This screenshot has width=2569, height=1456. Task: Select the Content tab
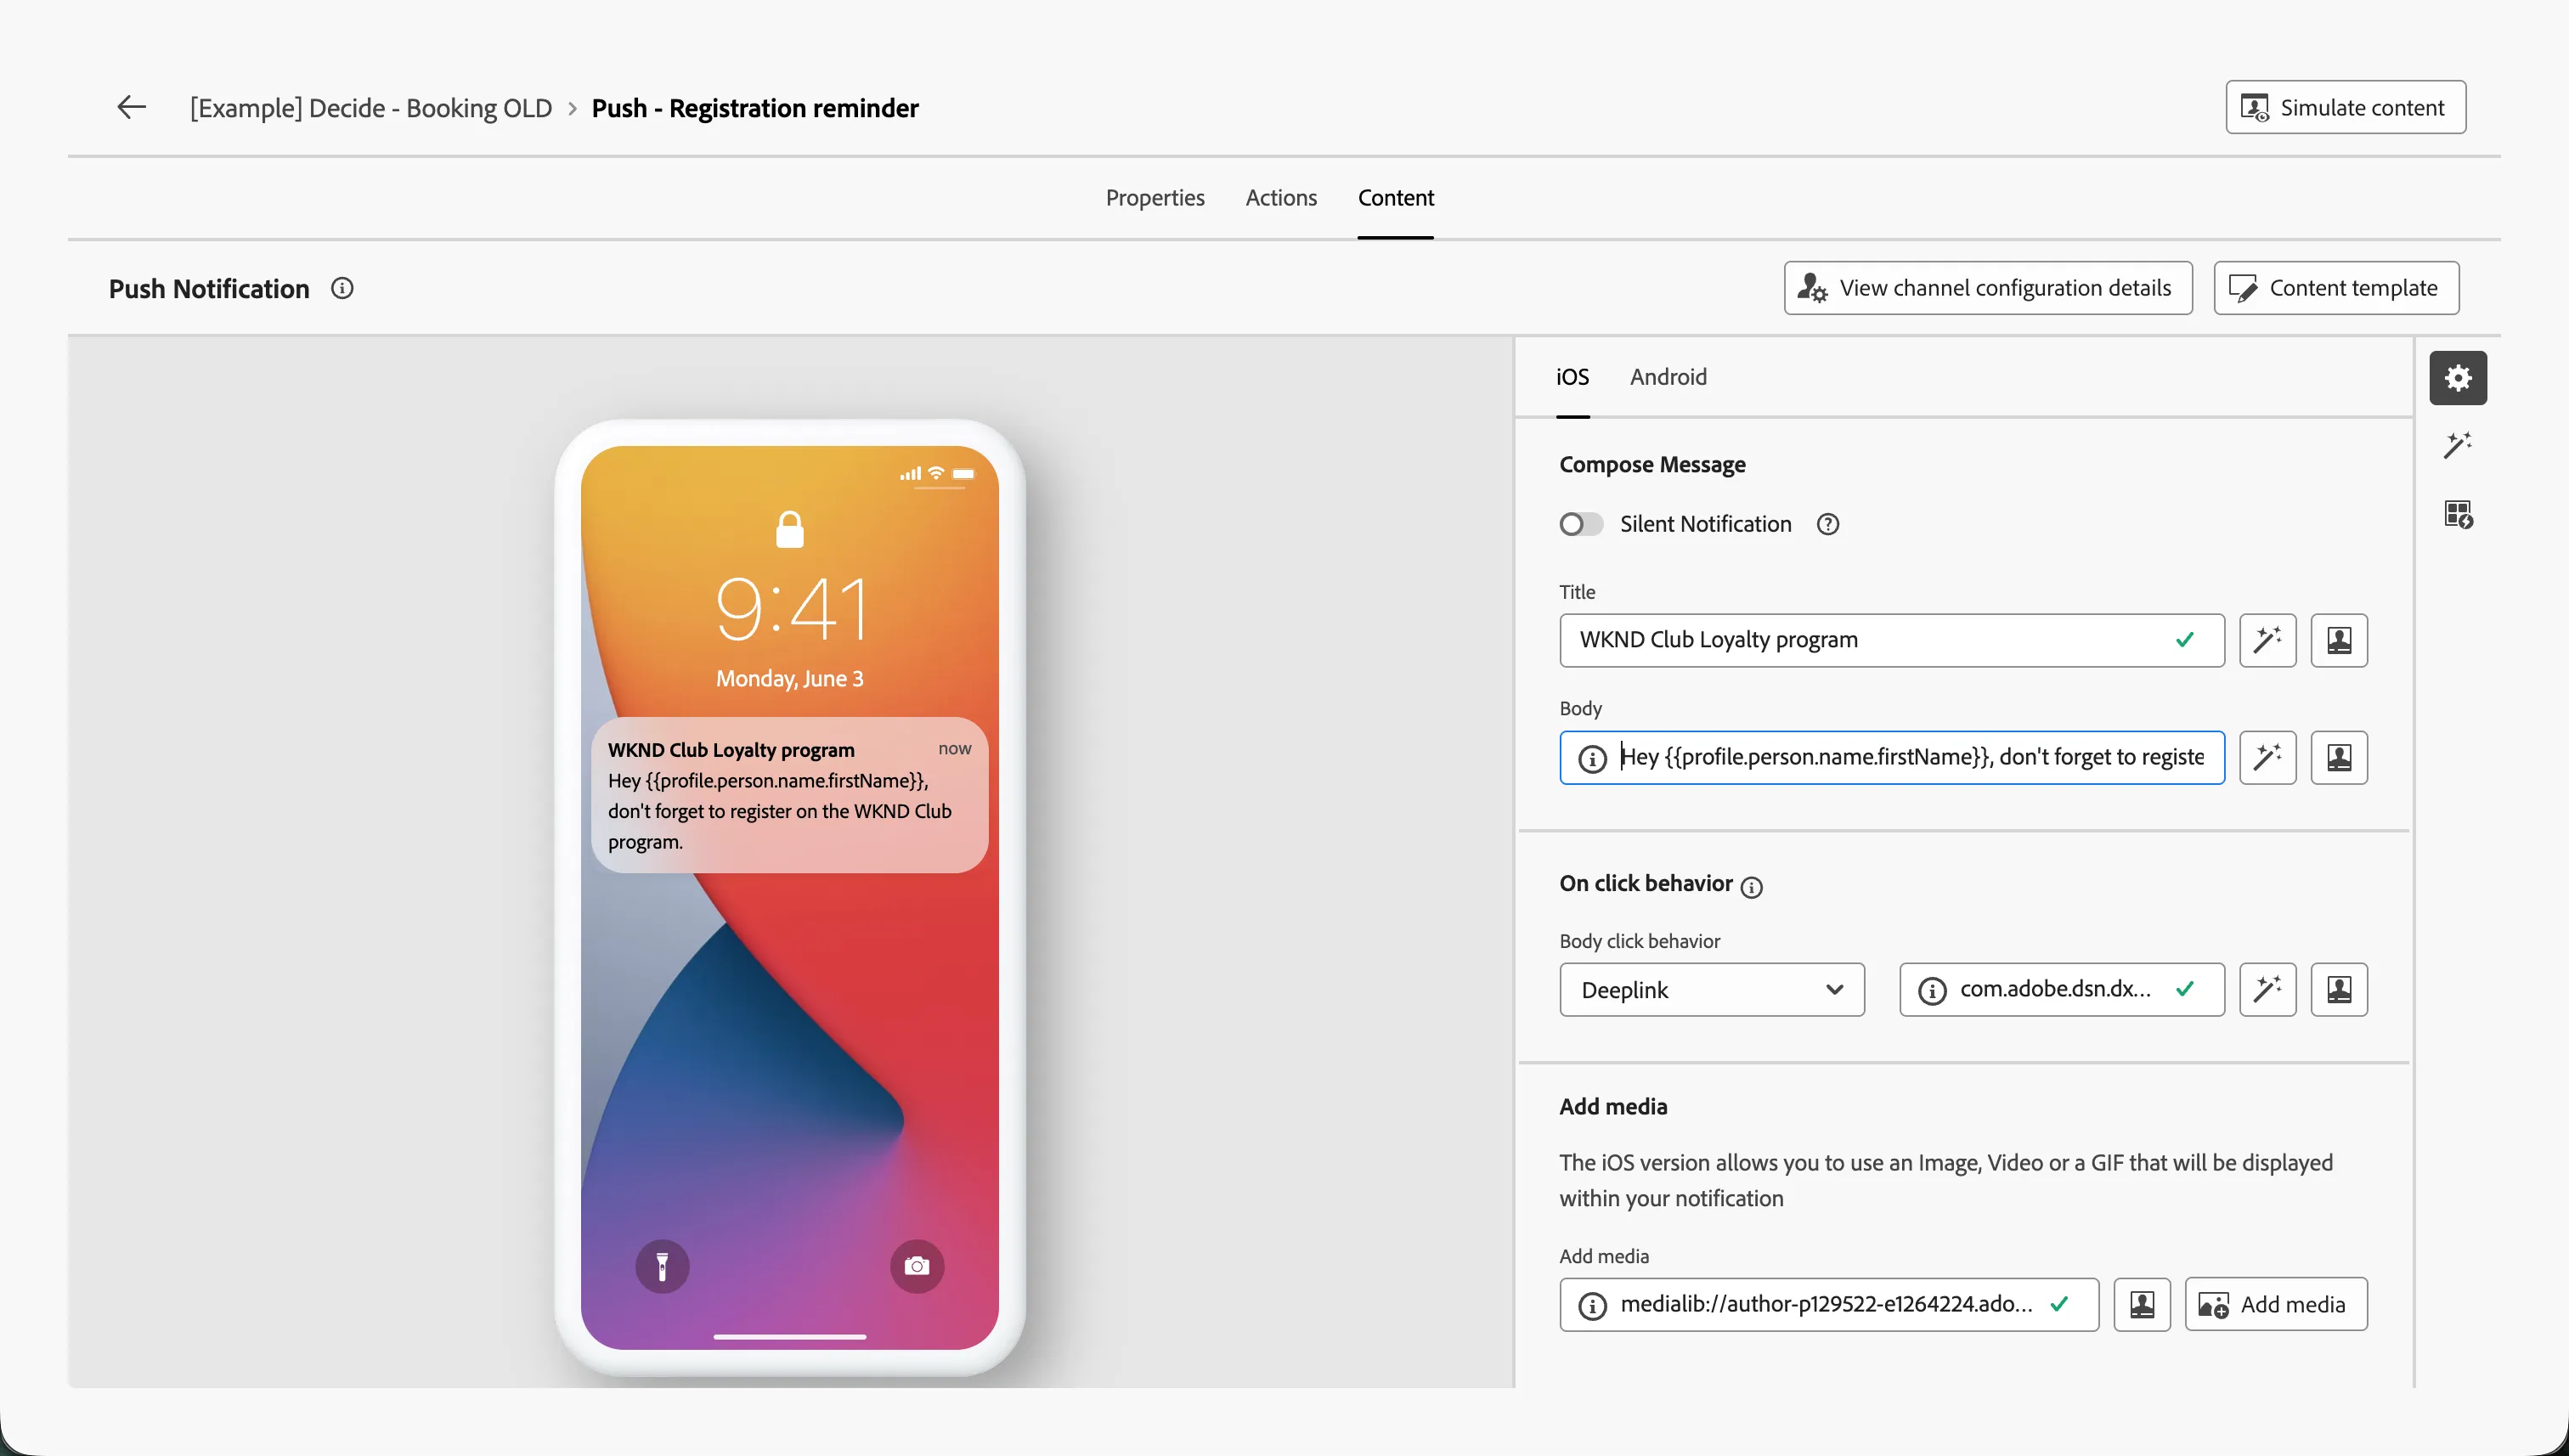coord(1395,198)
